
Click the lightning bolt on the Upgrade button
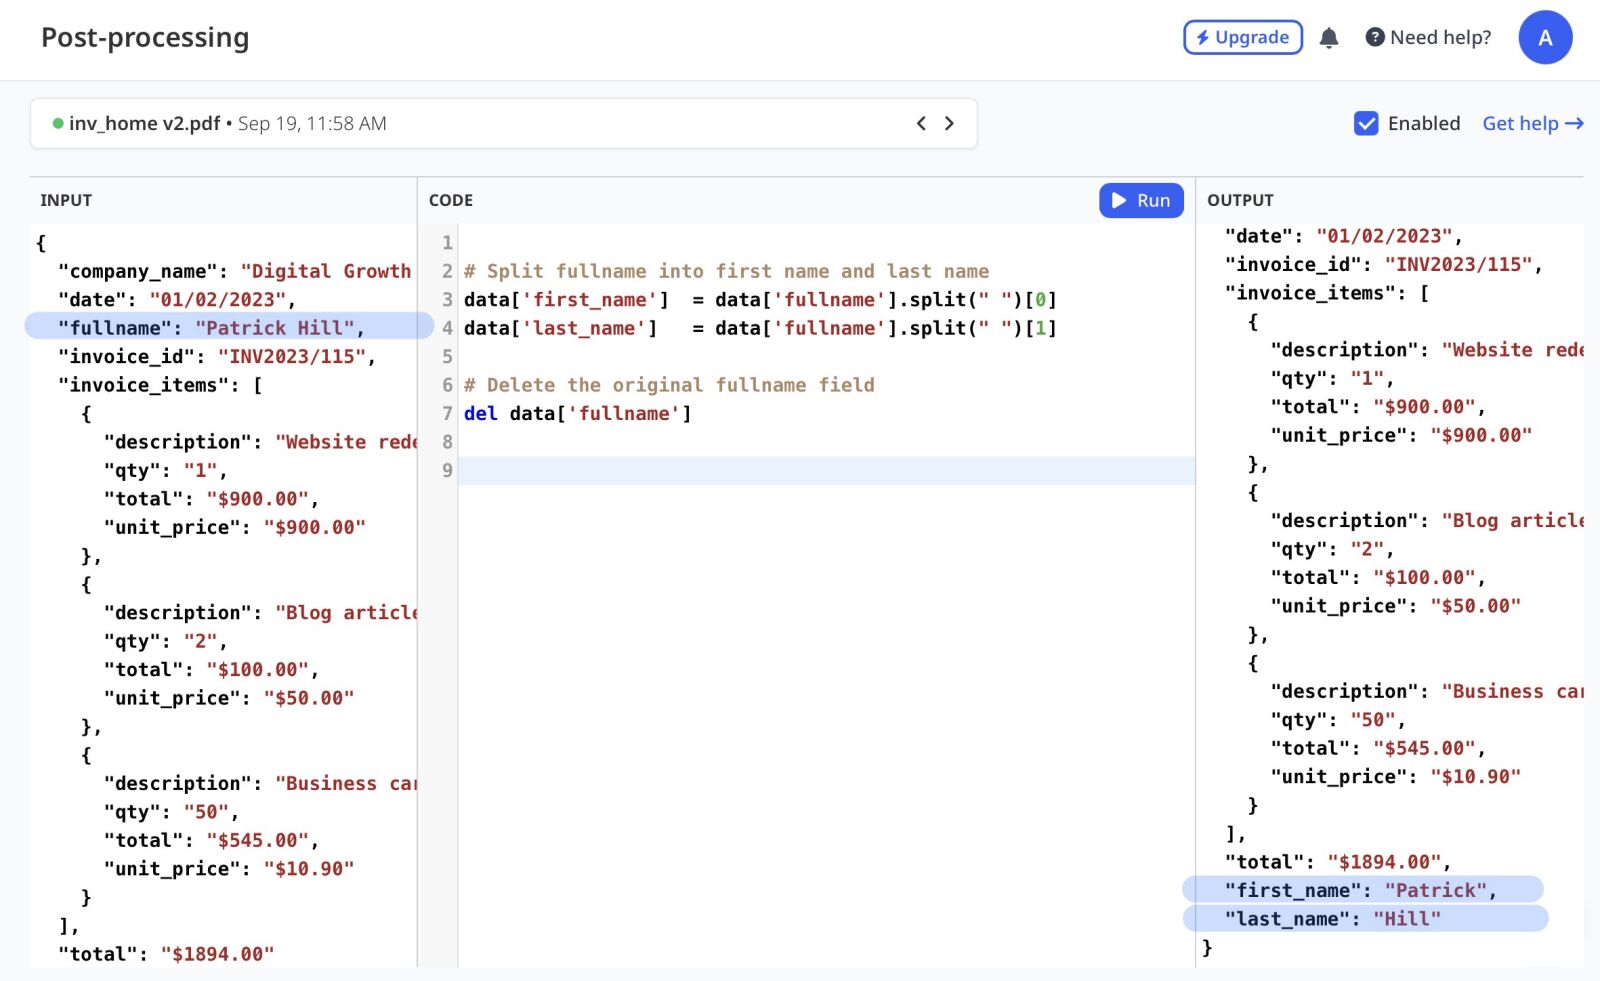click(x=1203, y=37)
